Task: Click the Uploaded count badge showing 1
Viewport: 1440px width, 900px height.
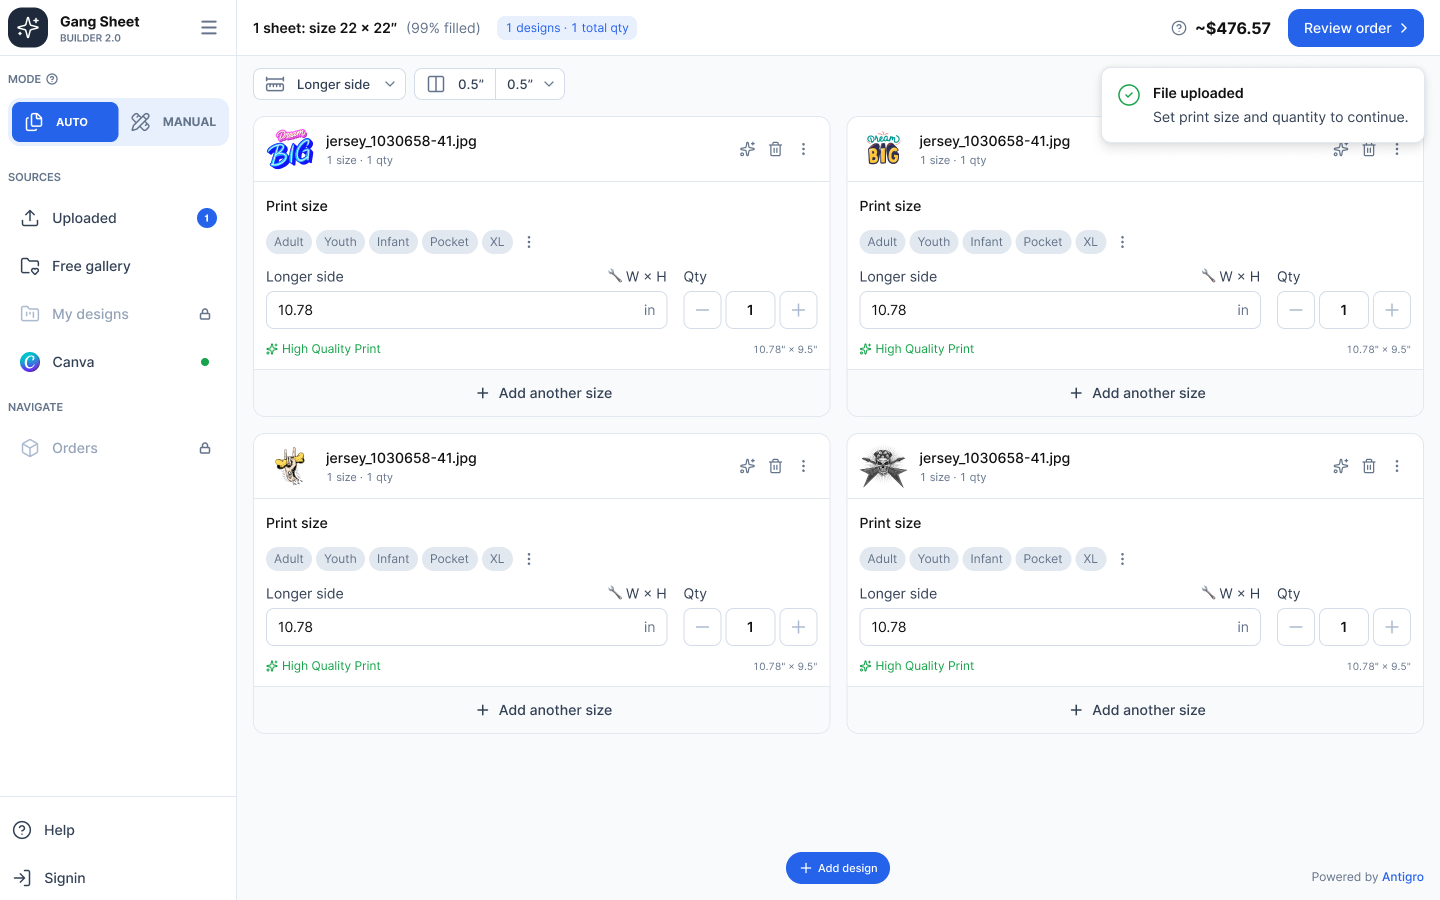Action: click(207, 218)
